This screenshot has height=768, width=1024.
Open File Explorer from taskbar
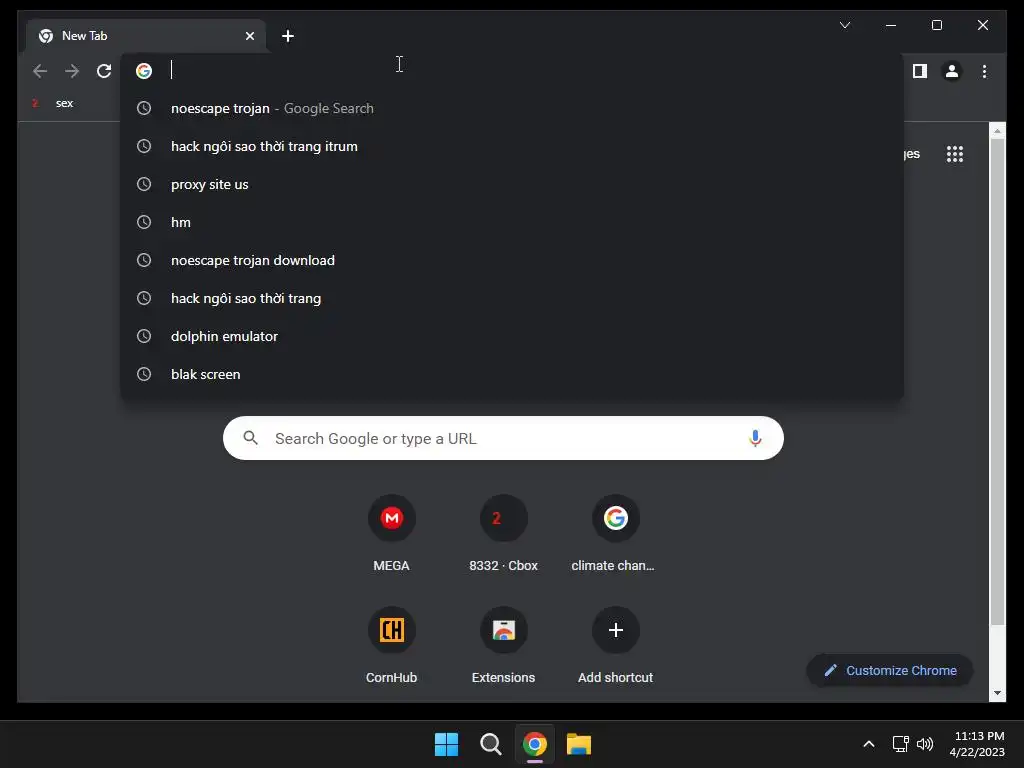[x=579, y=744]
